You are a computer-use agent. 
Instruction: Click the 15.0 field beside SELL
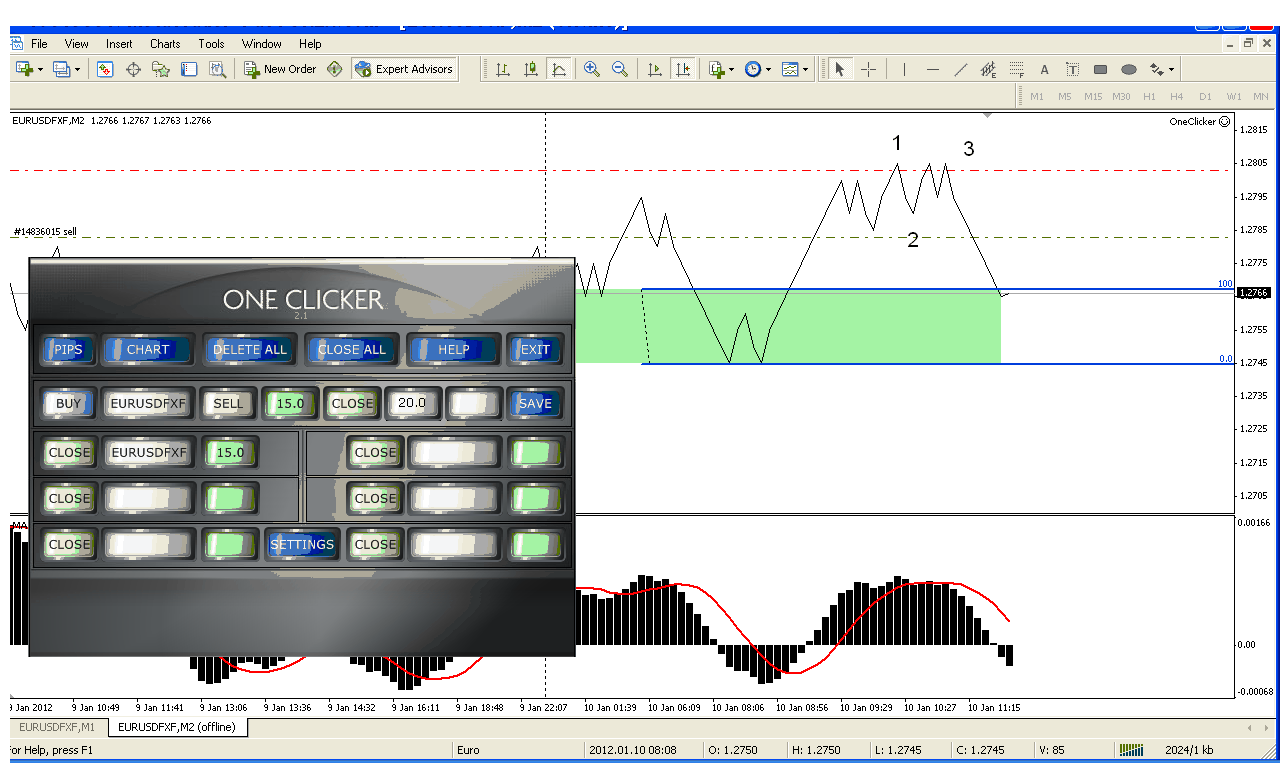(290, 404)
